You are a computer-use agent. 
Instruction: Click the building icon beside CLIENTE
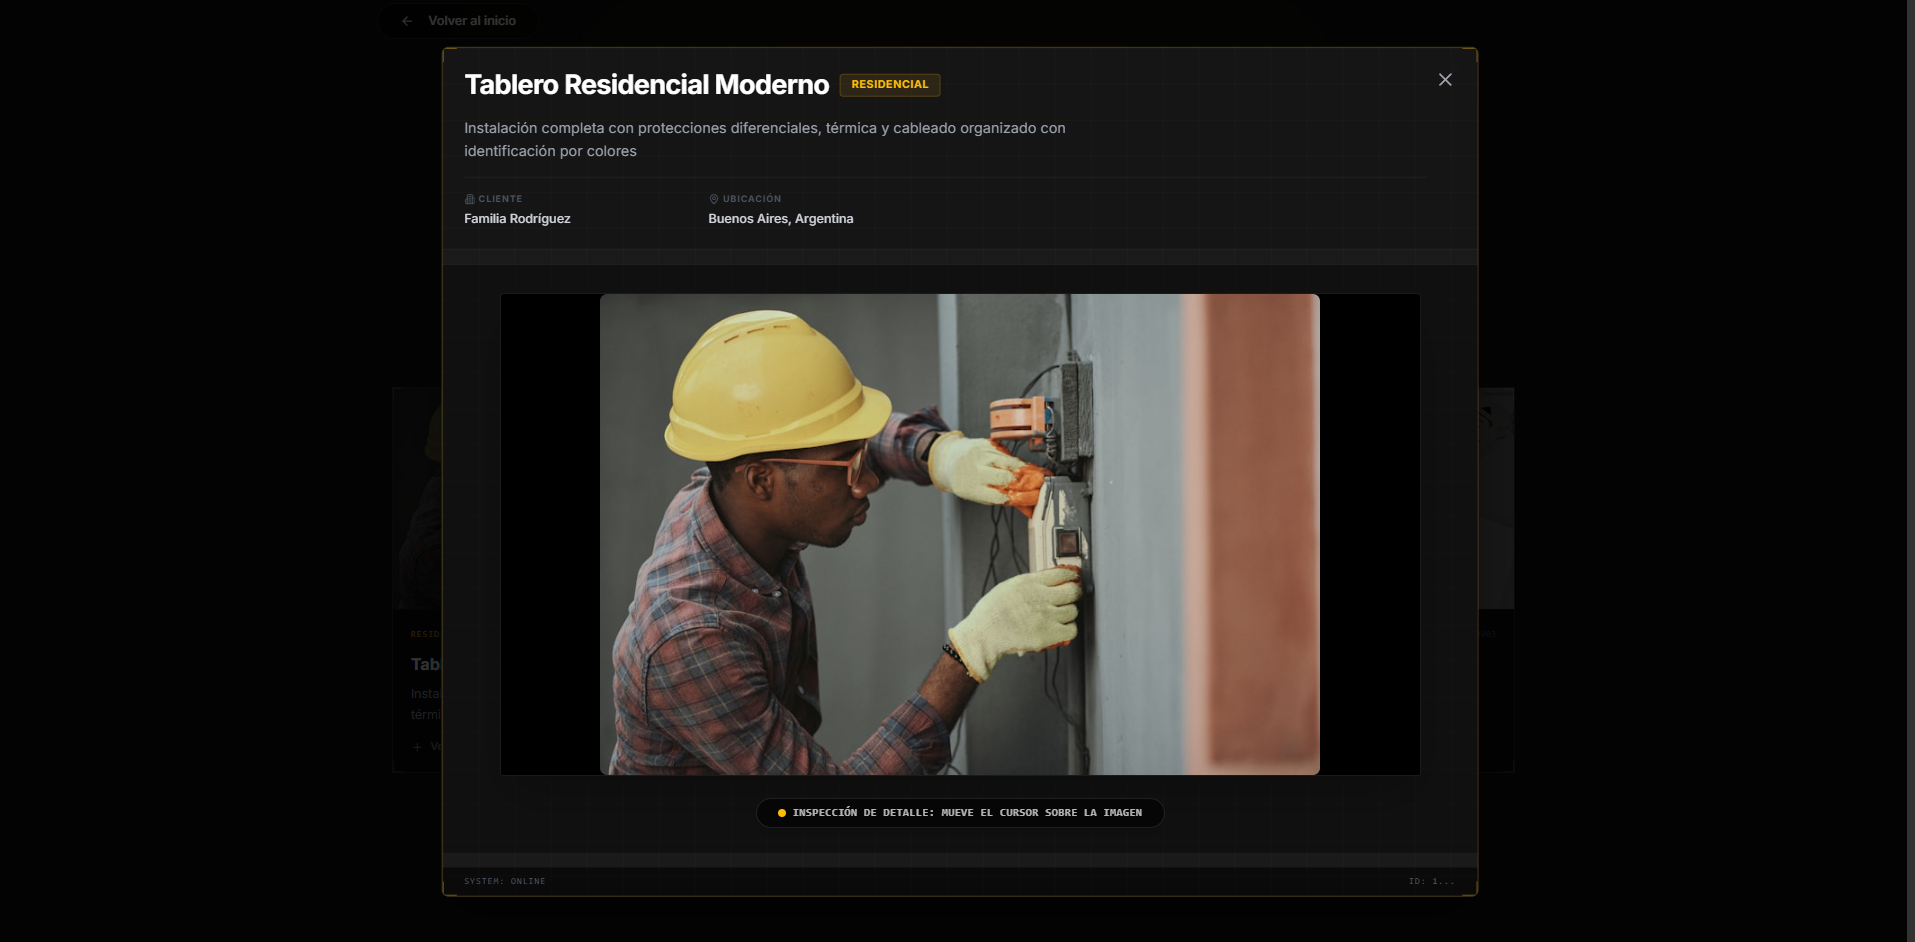coord(470,199)
